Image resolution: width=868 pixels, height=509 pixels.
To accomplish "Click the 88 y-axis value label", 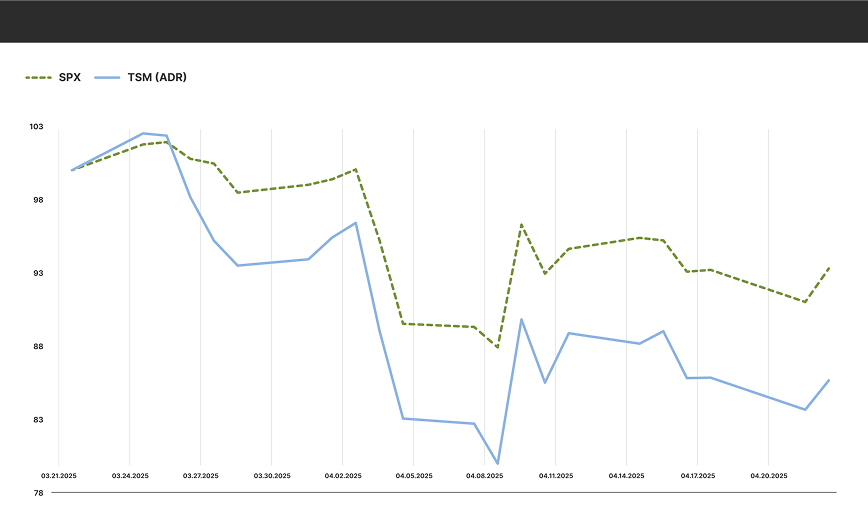I will (39, 347).
